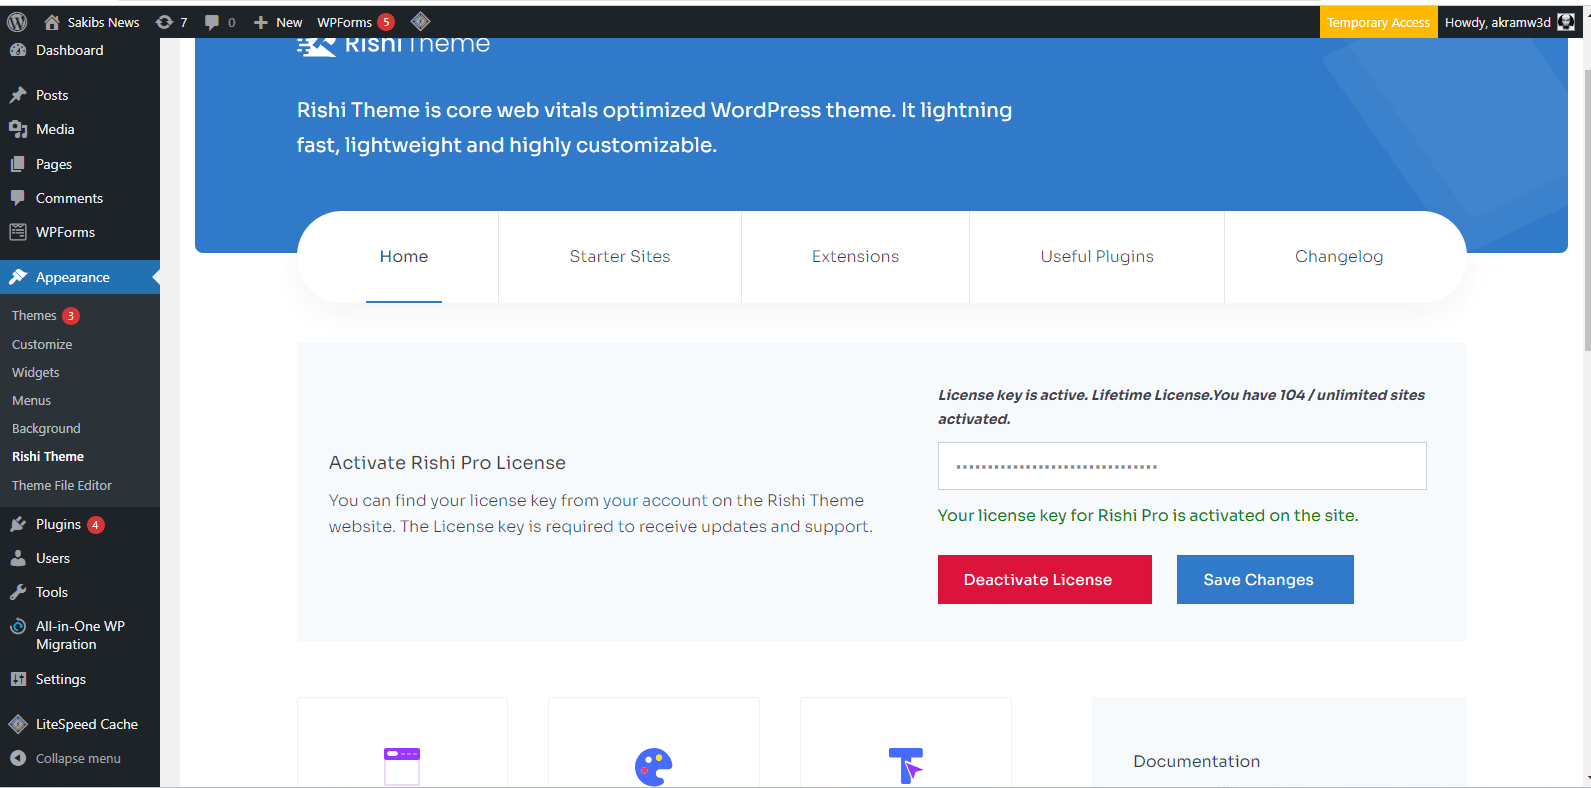View the Changelog tab

pyautogui.click(x=1339, y=257)
